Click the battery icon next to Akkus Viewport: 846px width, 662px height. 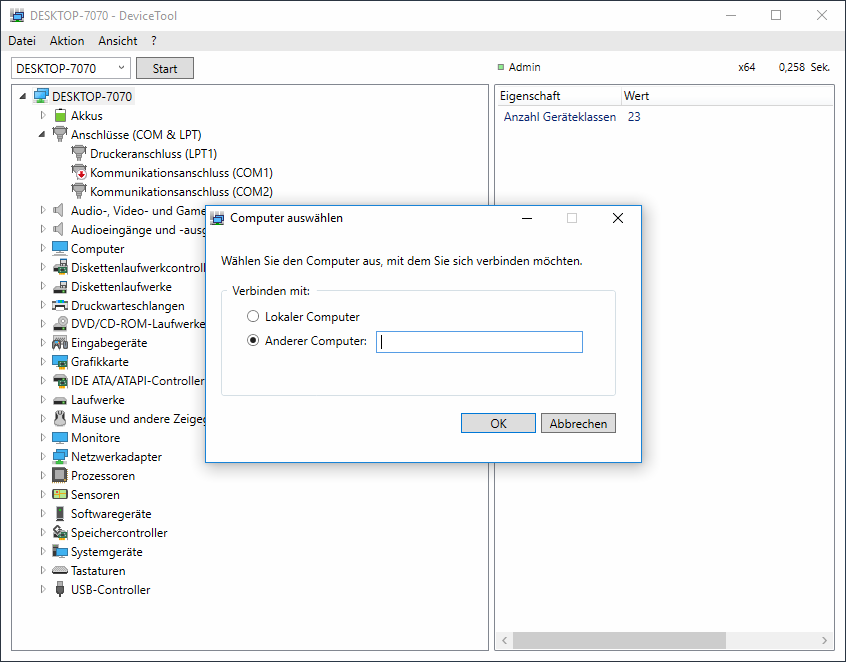(60, 116)
